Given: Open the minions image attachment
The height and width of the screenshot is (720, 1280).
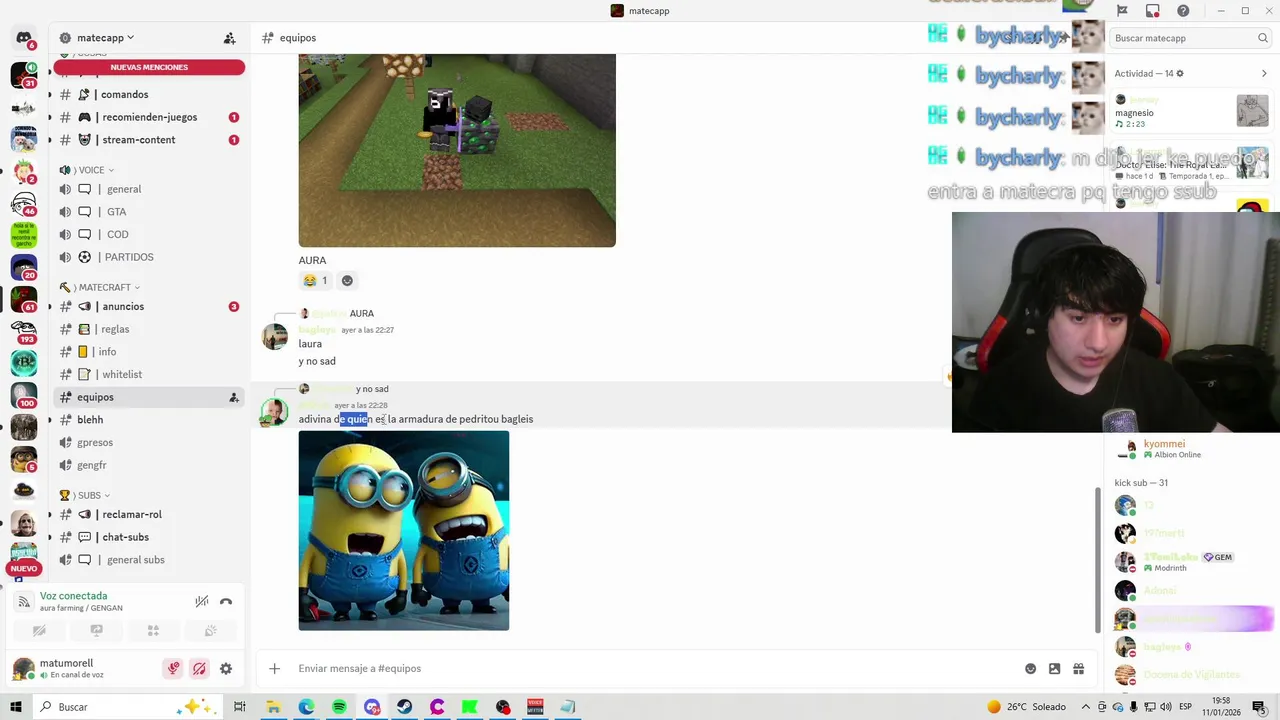Looking at the screenshot, I should tap(404, 531).
